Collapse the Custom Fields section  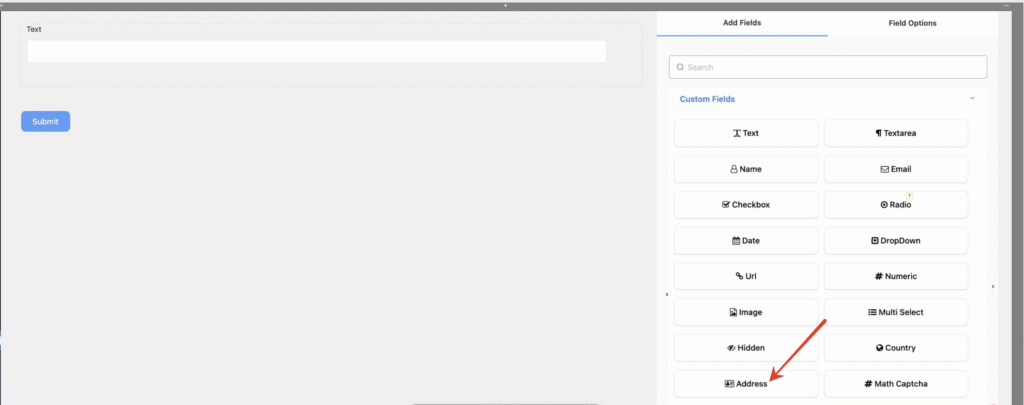pyautogui.click(x=971, y=99)
